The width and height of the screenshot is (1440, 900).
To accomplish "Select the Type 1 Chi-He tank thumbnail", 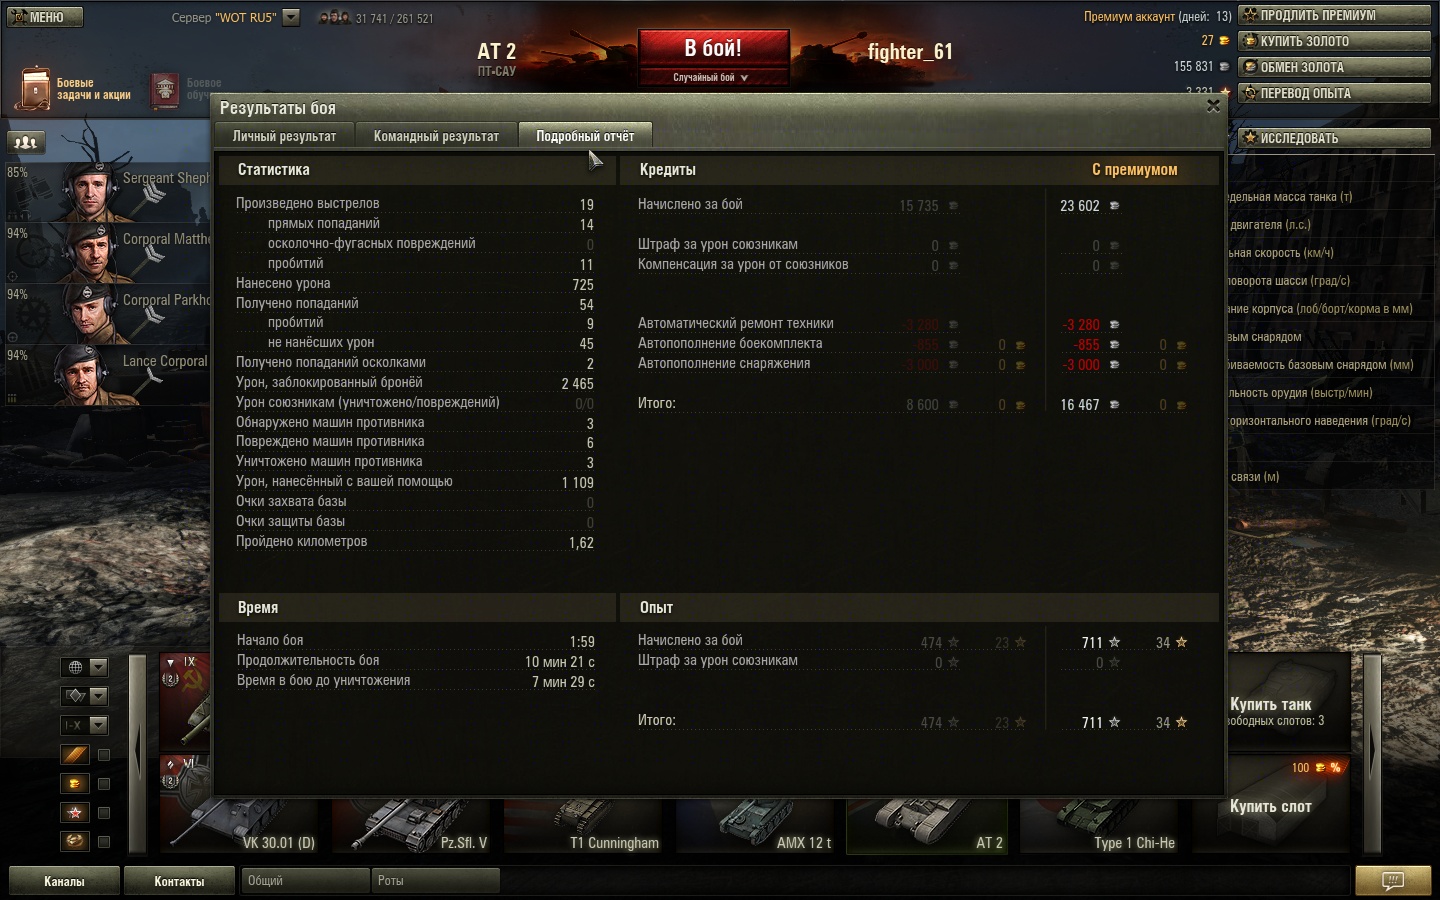I will (1105, 825).
